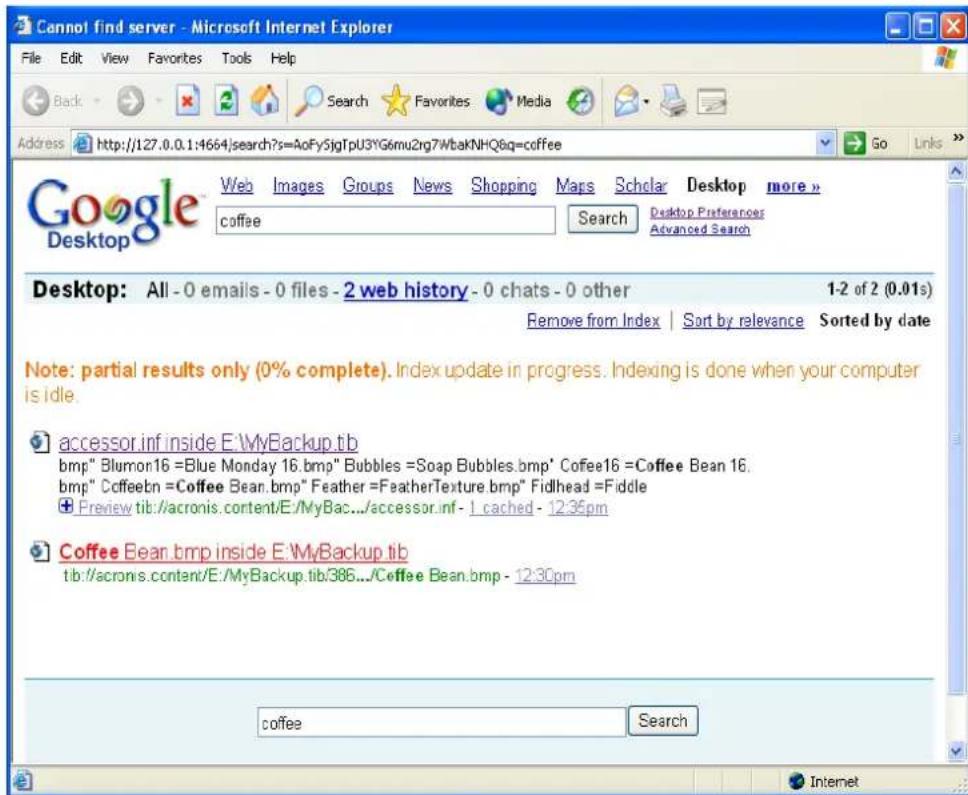This screenshot has width=968, height=795.
Task: Filter by 2 web history link
Action: click(x=405, y=290)
